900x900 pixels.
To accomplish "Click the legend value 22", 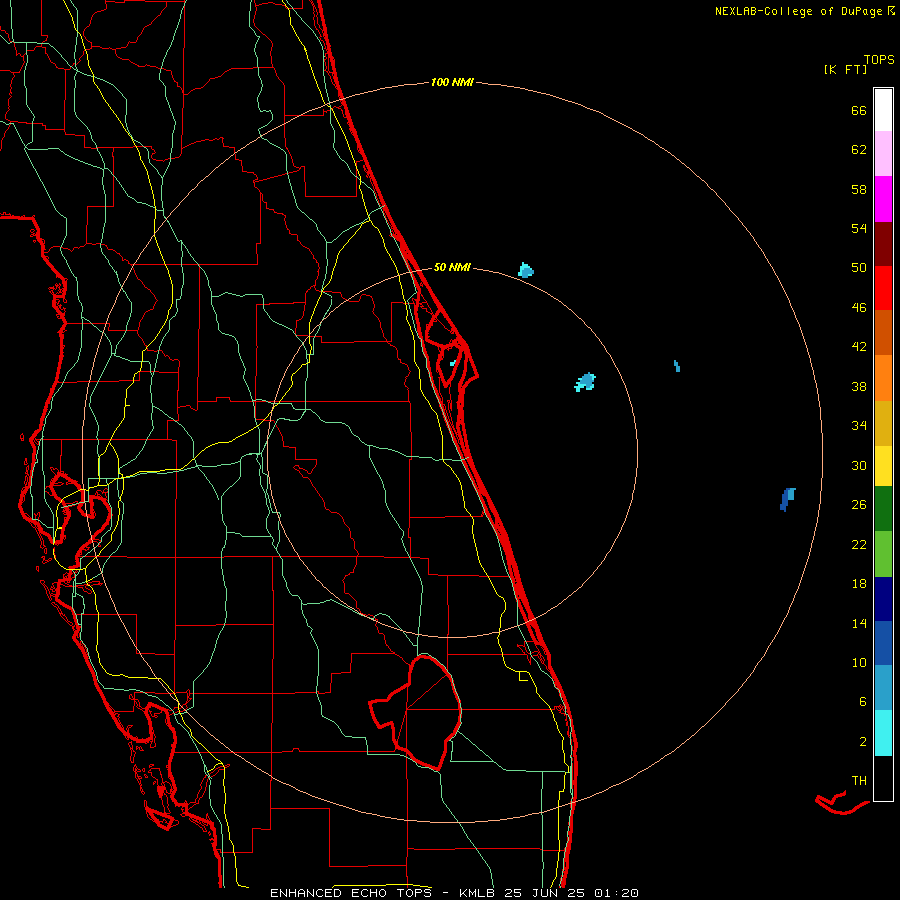I will point(859,544).
